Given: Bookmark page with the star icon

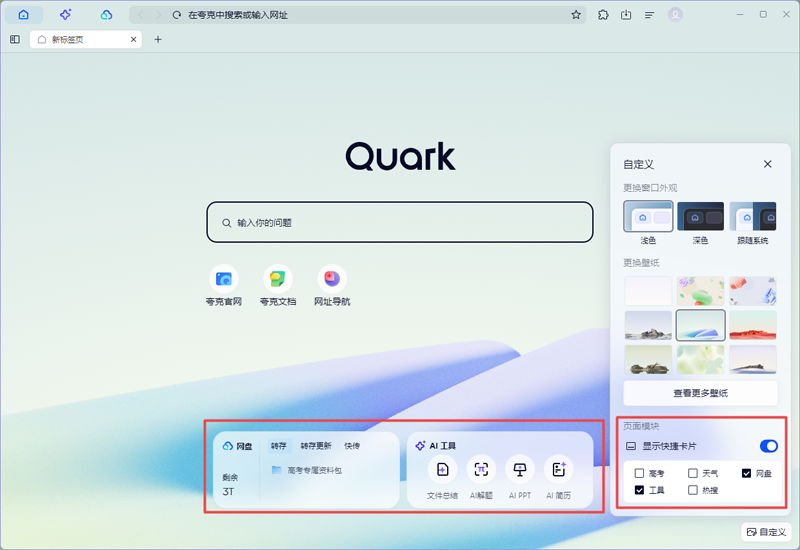Looking at the screenshot, I should [x=576, y=15].
